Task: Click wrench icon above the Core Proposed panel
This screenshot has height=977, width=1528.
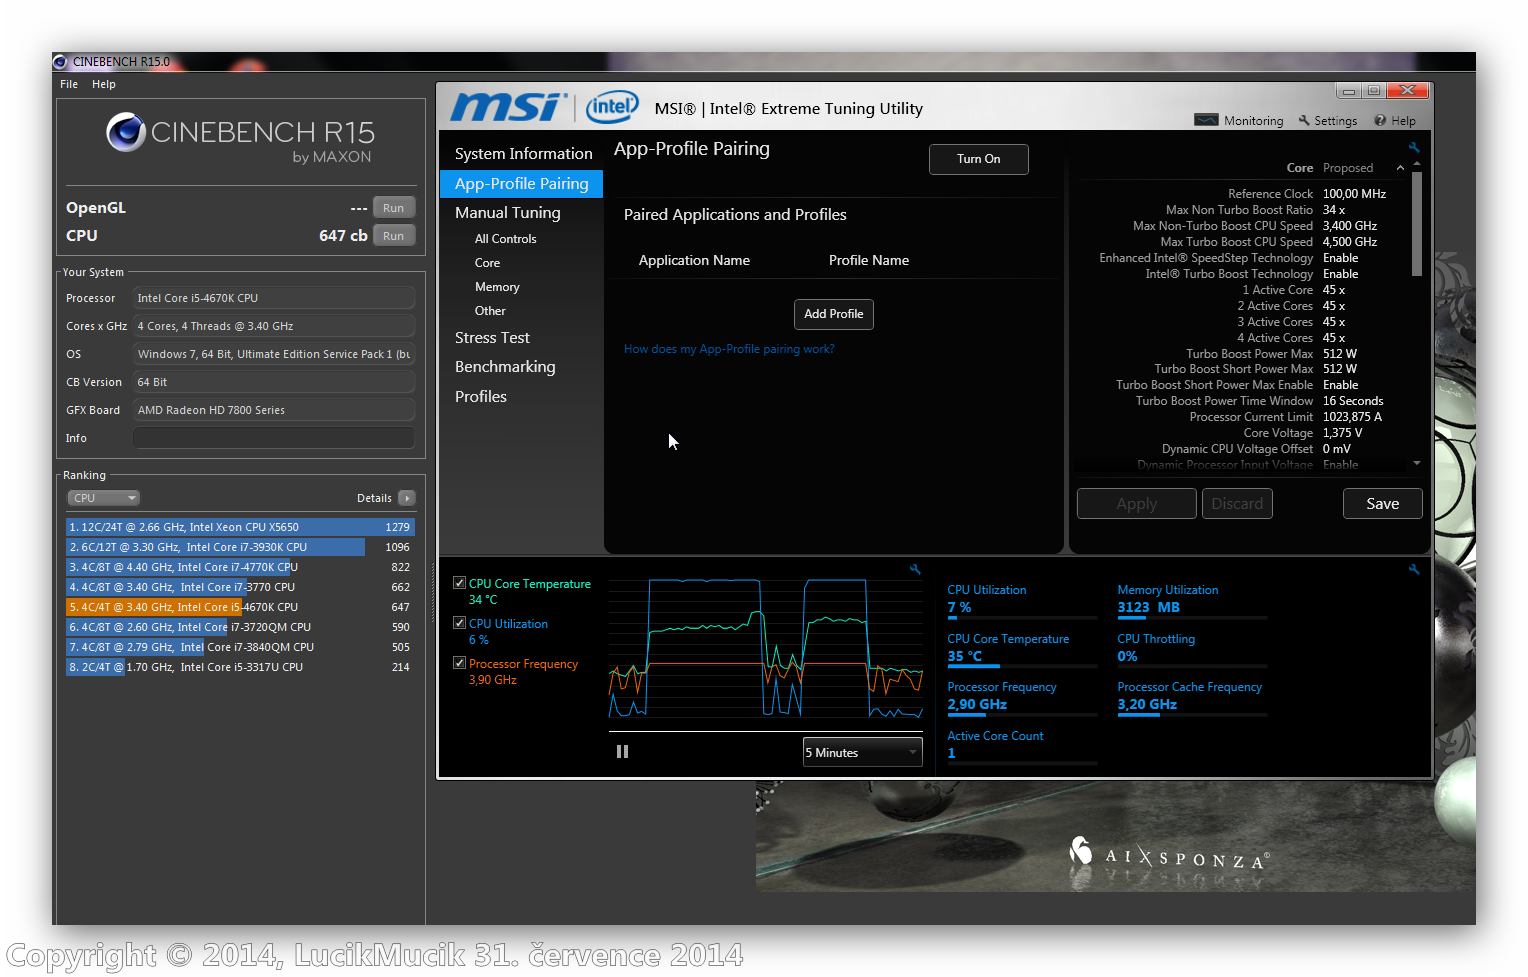Action: [x=1414, y=147]
